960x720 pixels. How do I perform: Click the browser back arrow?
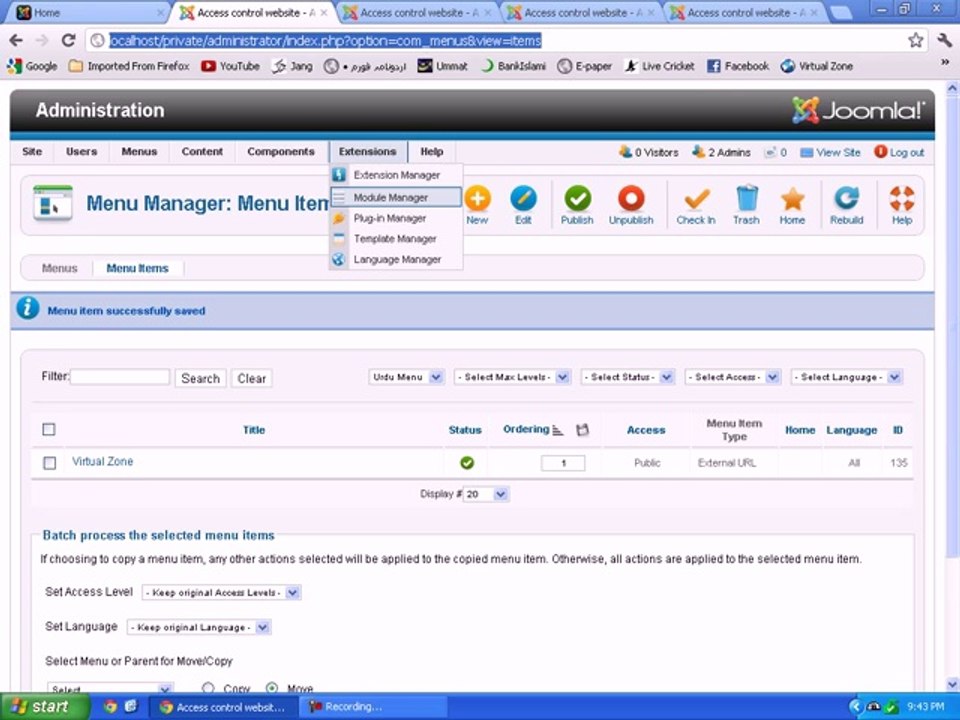coord(16,40)
